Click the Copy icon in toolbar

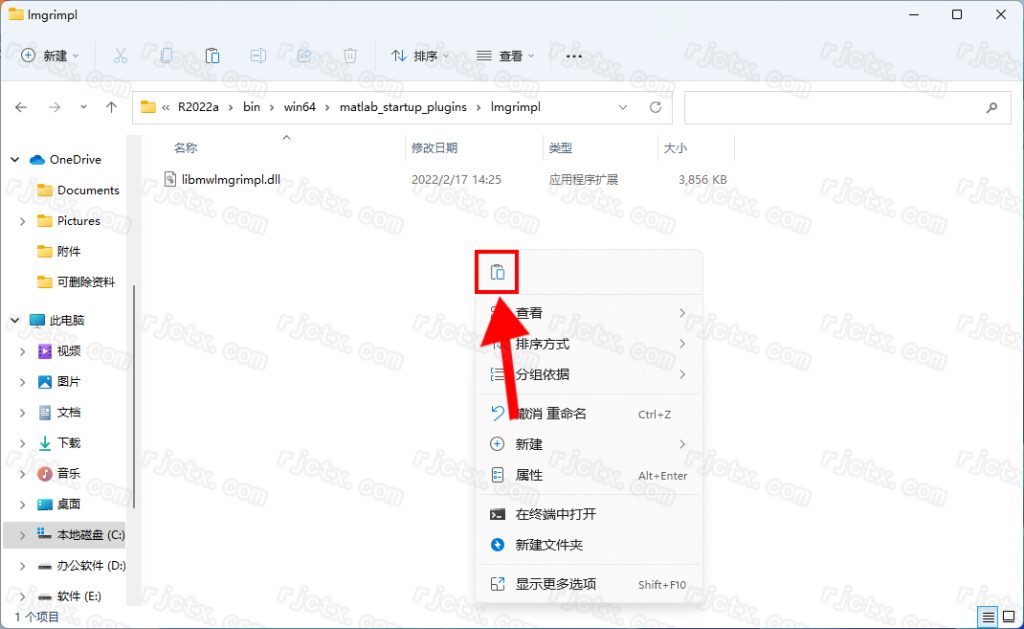(x=167, y=56)
